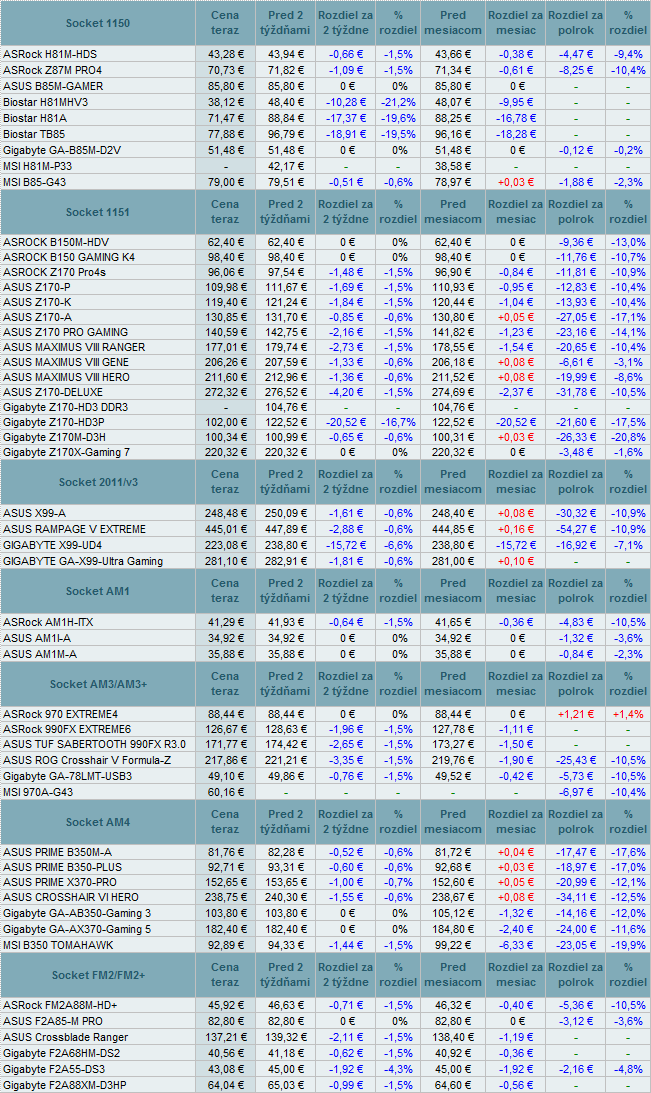Click the Socket AM3/AM3+ section header

(x=98, y=684)
